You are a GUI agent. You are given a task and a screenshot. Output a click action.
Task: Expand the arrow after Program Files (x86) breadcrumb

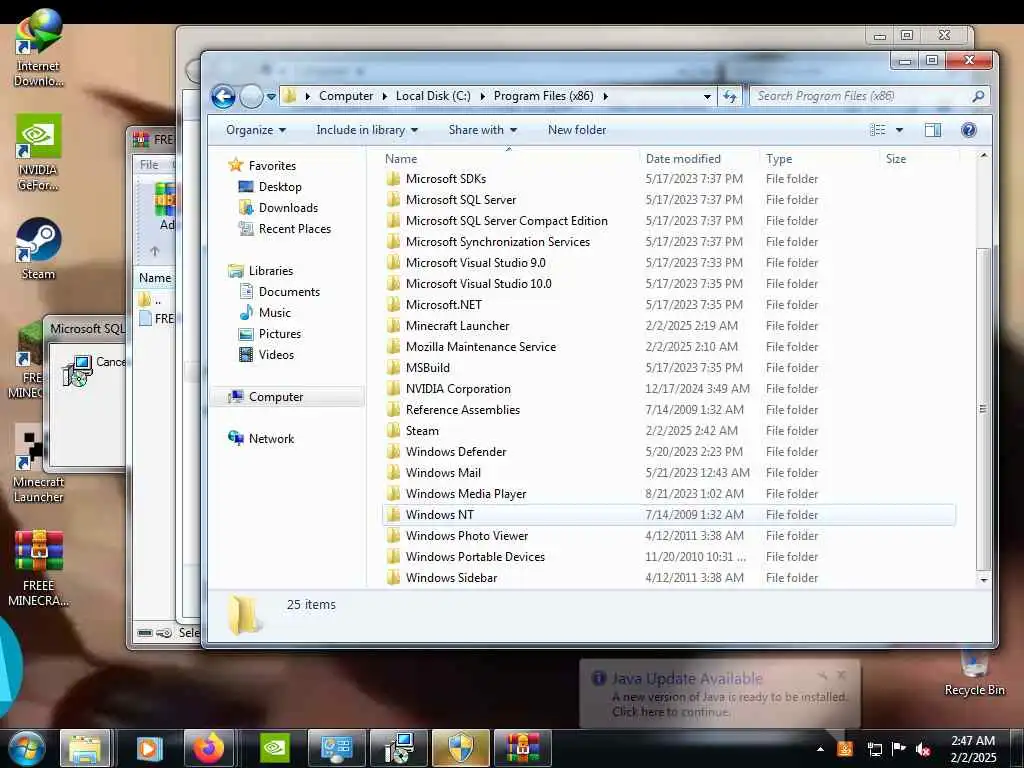click(605, 97)
